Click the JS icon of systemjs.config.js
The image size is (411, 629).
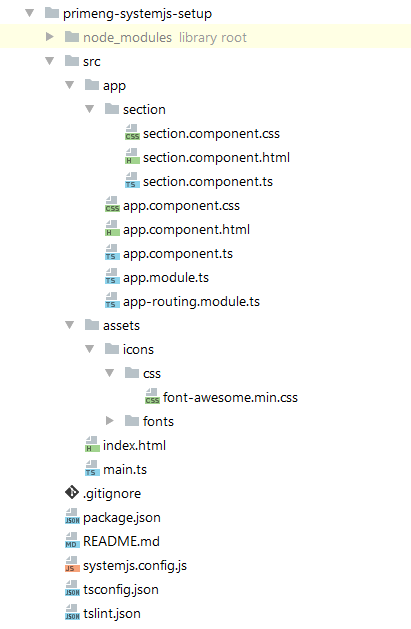[x=72, y=565]
